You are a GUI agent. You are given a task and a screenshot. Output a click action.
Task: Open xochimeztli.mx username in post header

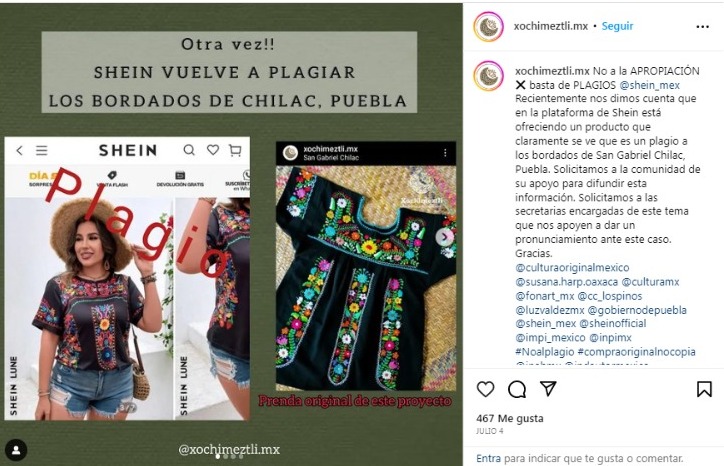point(551,26)
